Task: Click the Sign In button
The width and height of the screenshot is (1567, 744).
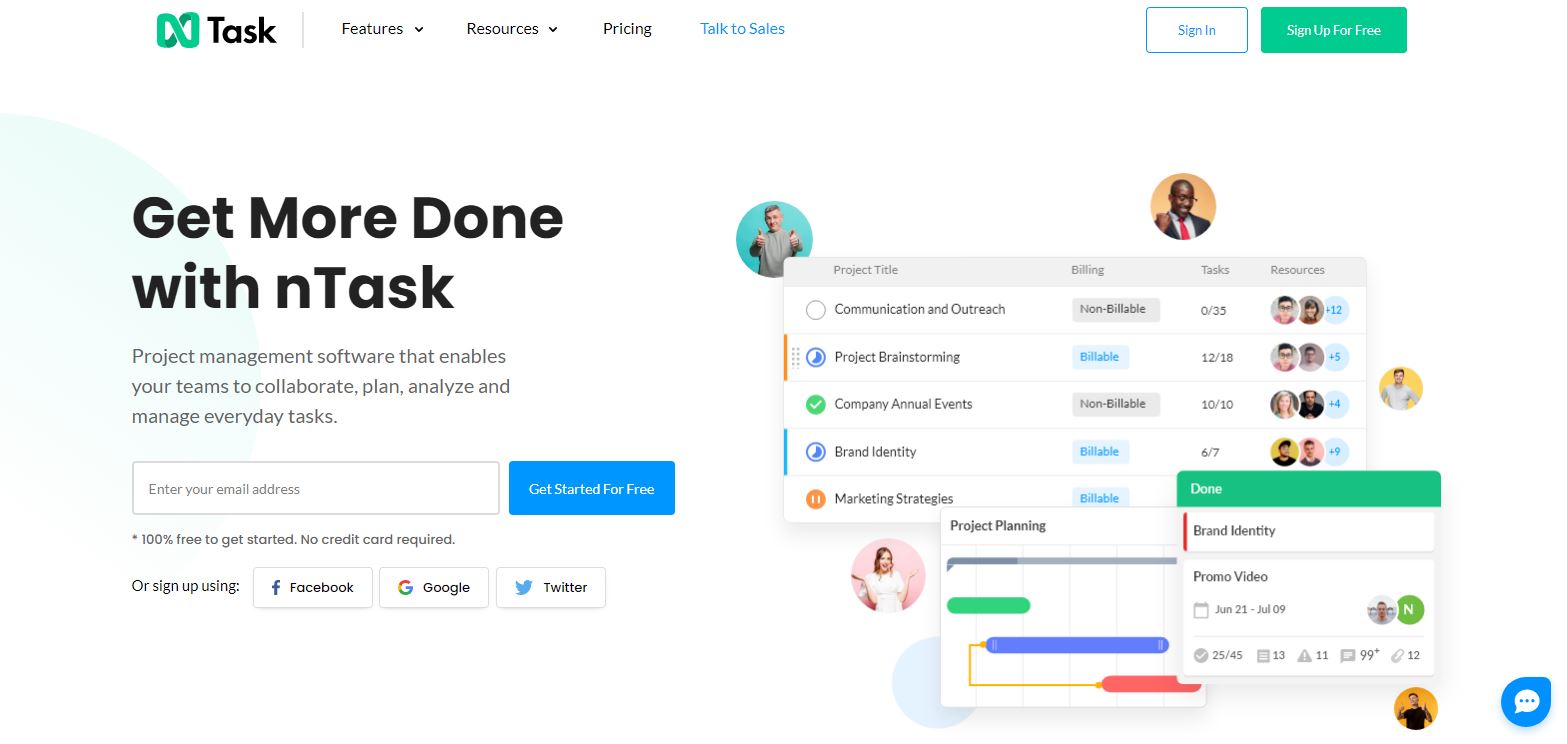Action: (x=1196, y=30)
